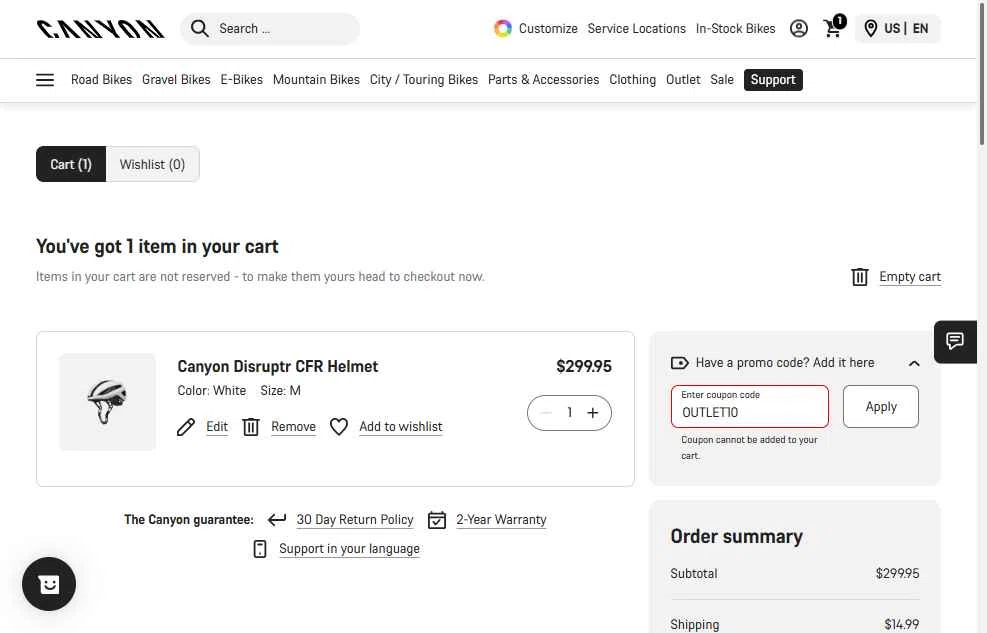
Task: Open the Road Bikes menu
Action: [x=101, y=80]
